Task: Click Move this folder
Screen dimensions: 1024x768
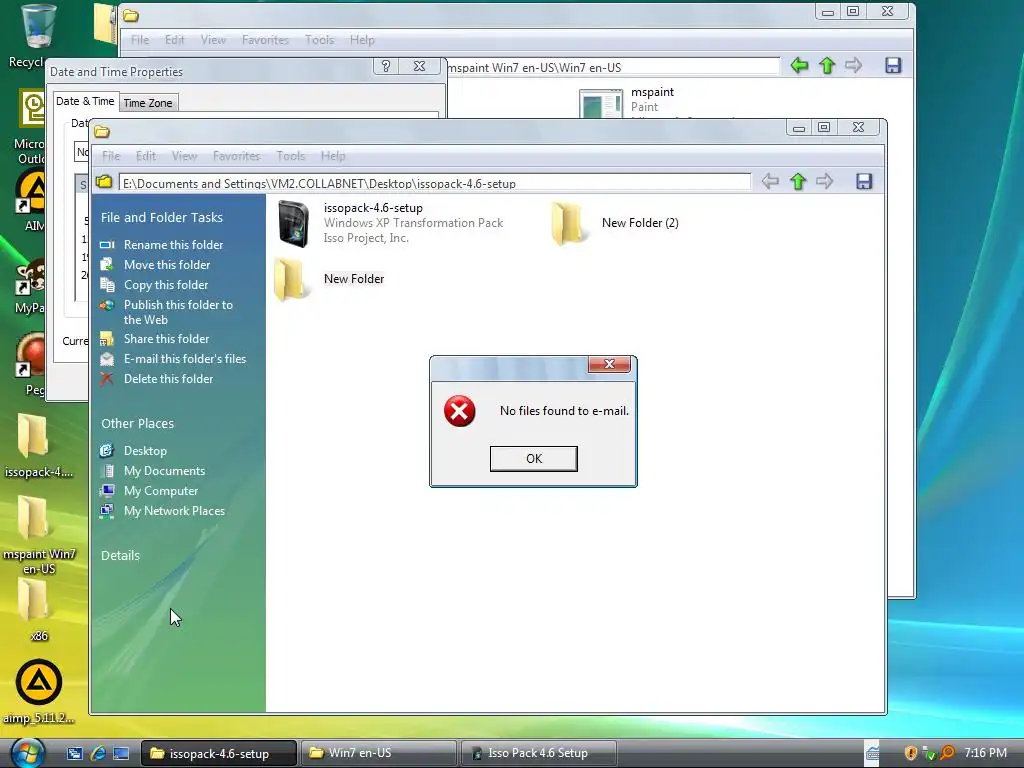Action: 167,264
